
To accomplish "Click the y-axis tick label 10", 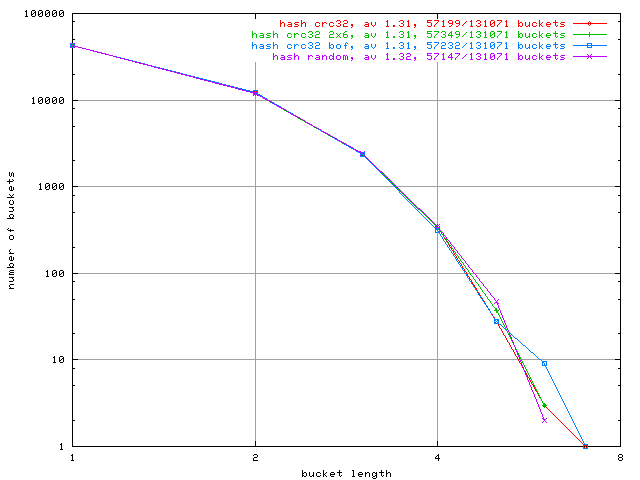I will coord(58,360).
